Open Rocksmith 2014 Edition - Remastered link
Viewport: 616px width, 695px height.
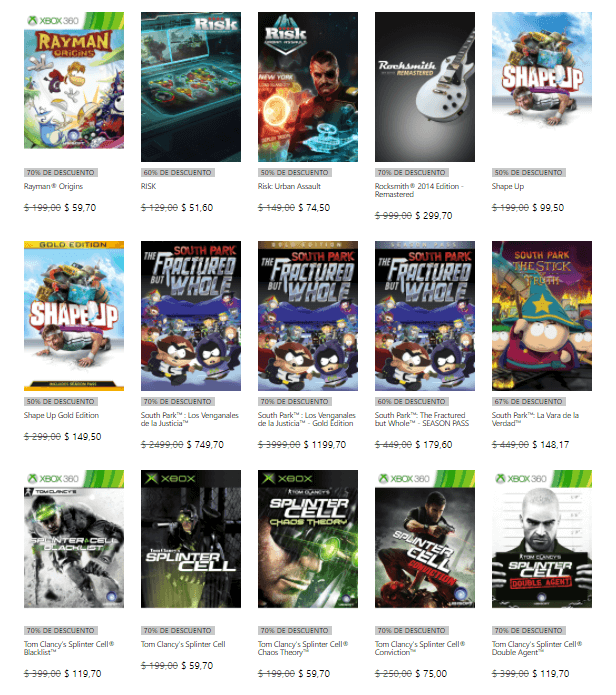click(x=419, y=191)
